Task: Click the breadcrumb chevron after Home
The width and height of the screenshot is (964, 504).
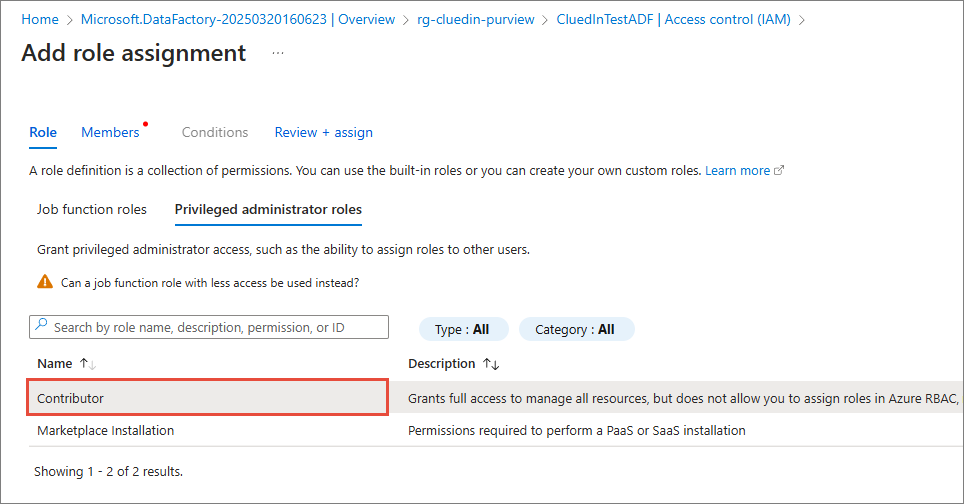Action: point(70,20)
